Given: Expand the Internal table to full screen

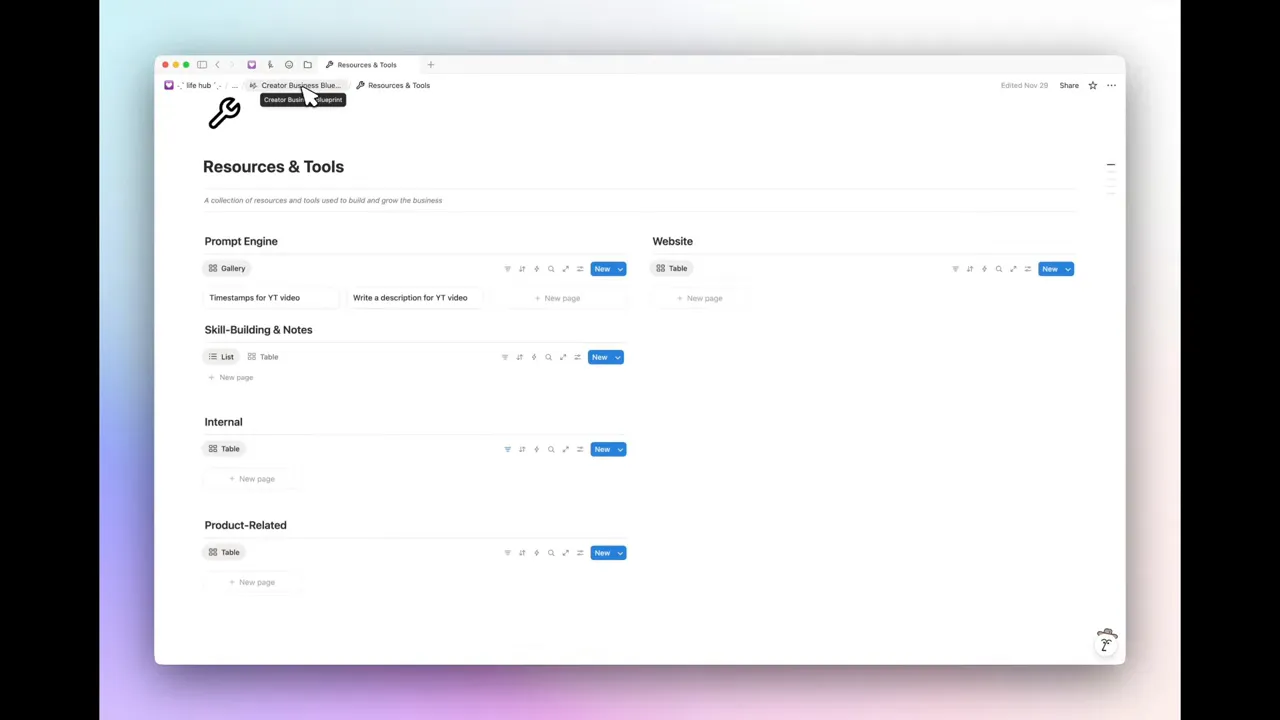Looking at the screenshot, I should (565, 449).
